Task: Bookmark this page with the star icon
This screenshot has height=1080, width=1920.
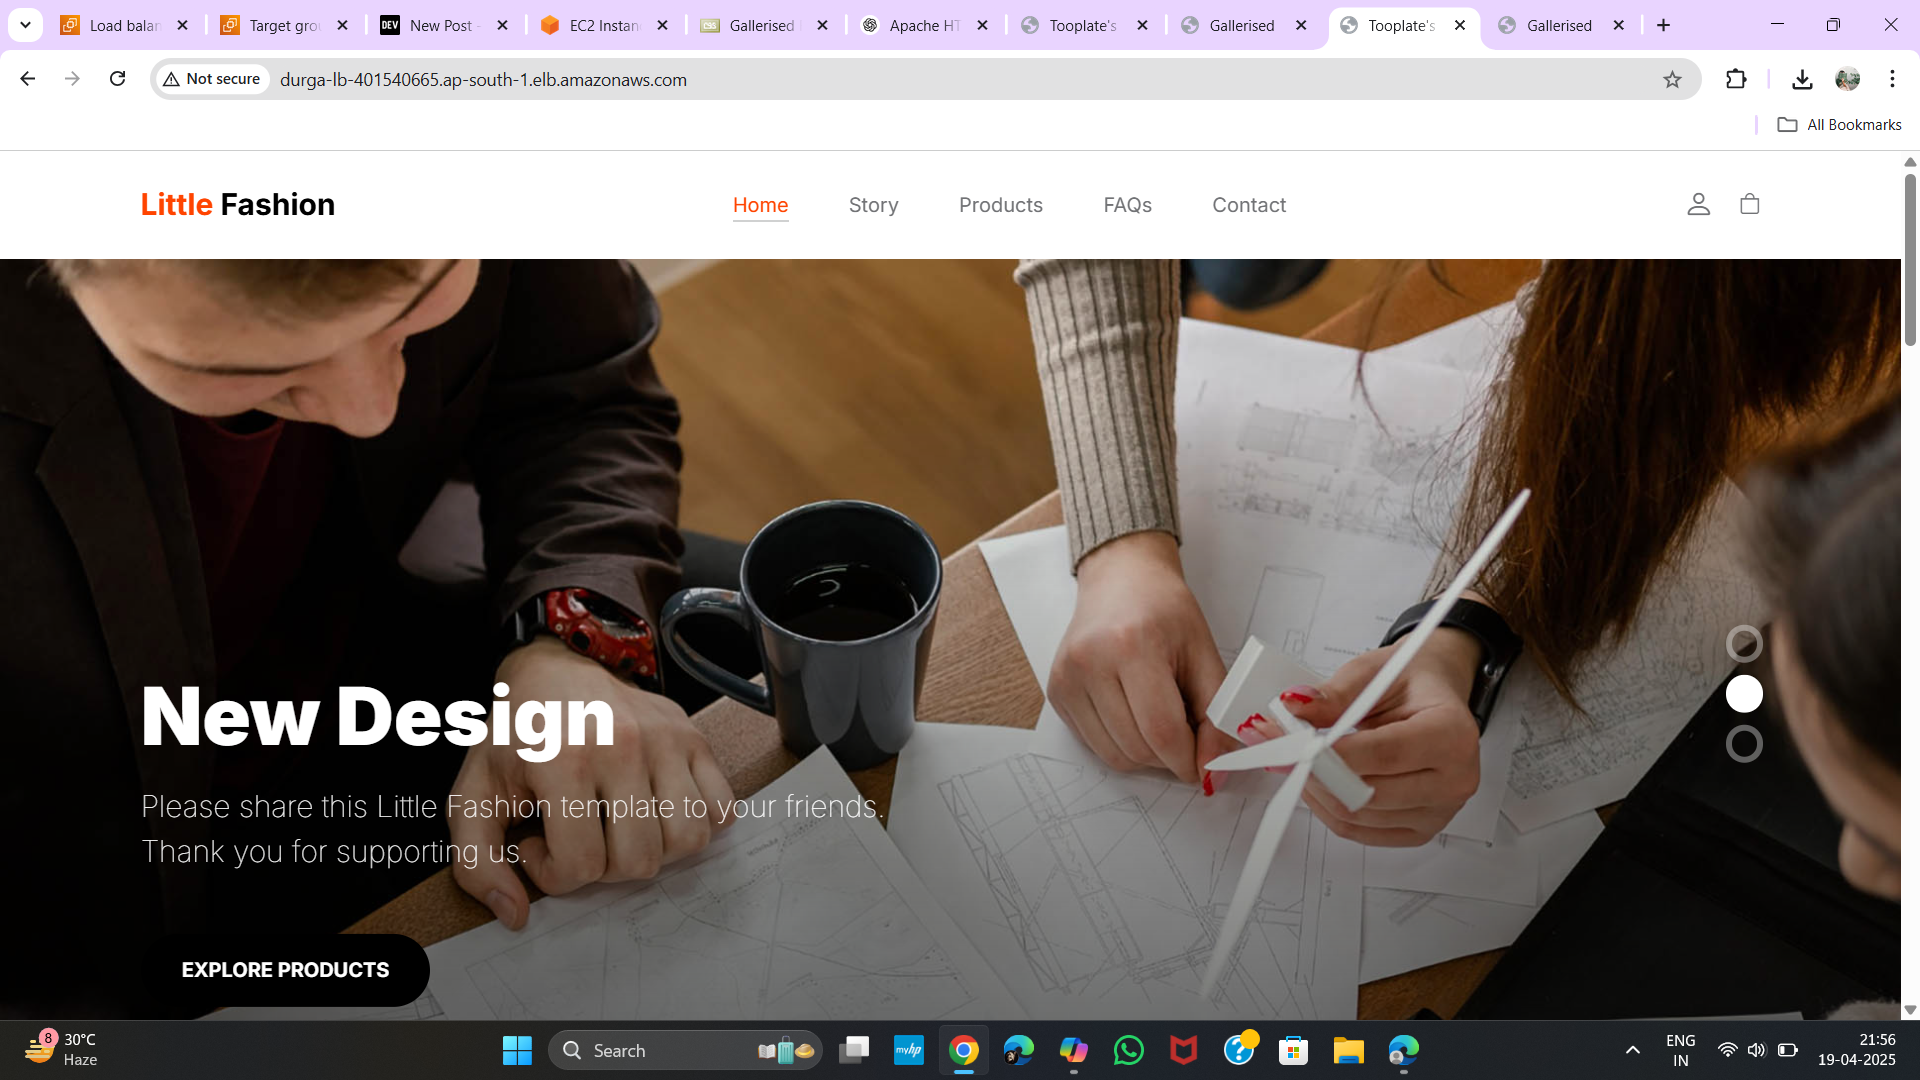Action: pos(1672,79)
